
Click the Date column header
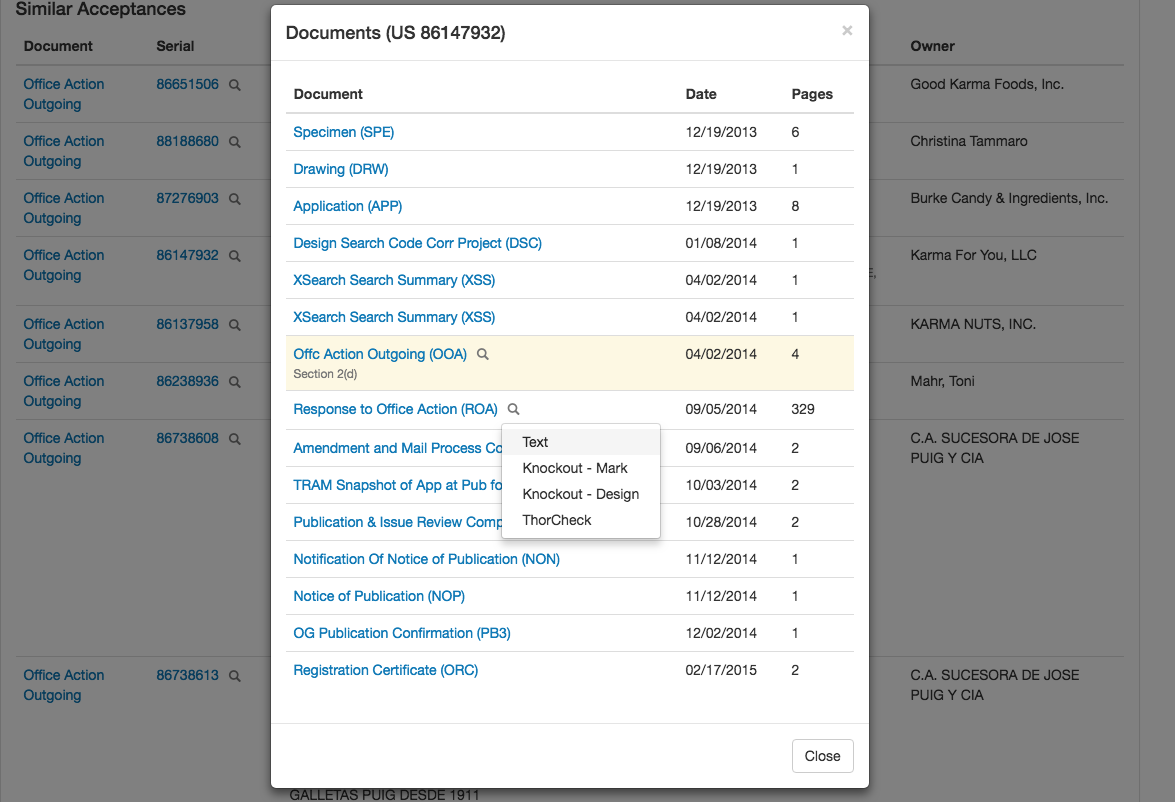700,94
